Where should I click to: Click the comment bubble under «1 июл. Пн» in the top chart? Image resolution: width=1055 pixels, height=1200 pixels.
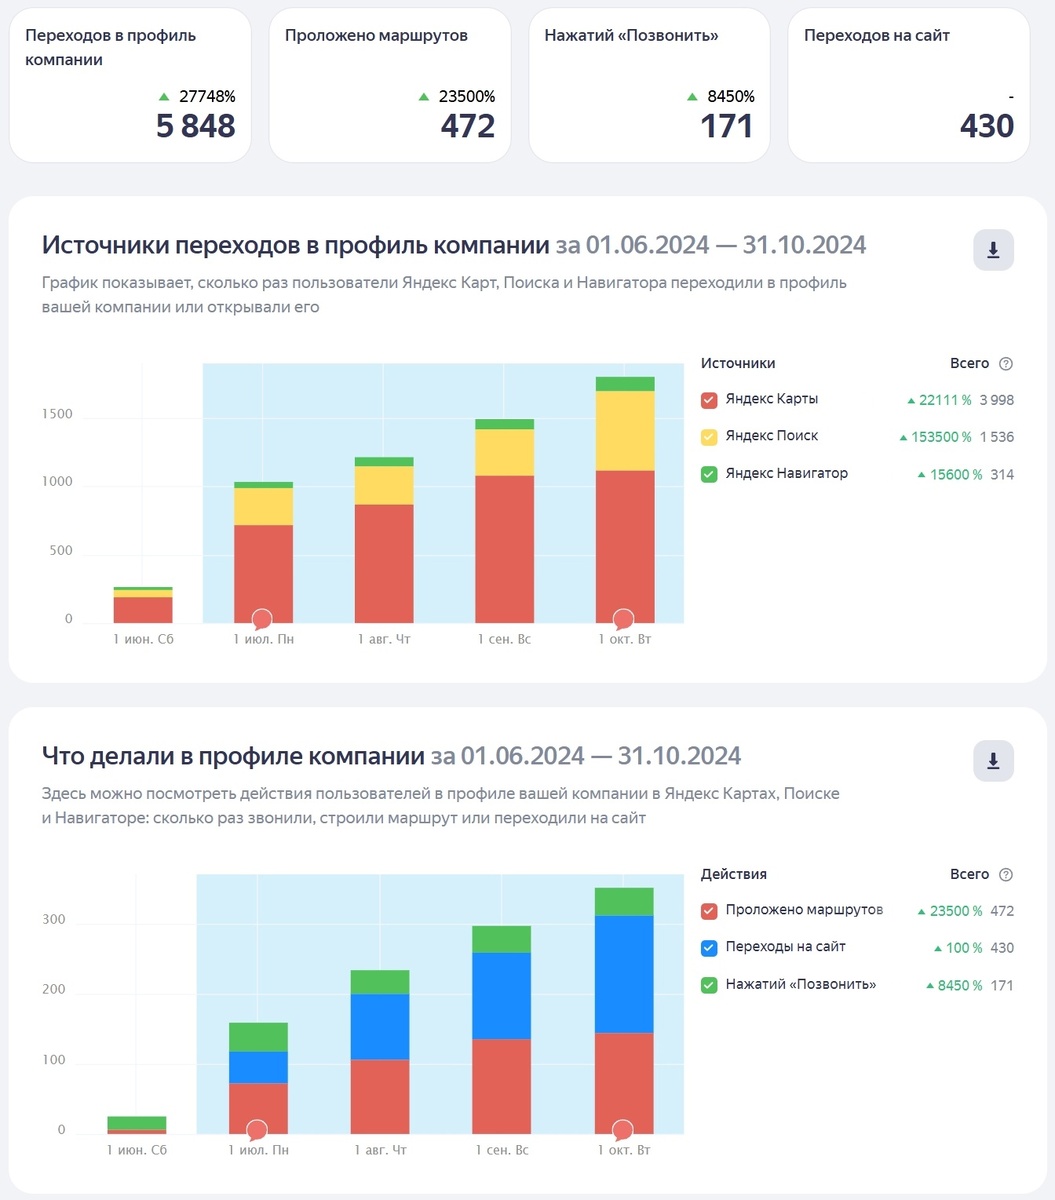(262, 620)
